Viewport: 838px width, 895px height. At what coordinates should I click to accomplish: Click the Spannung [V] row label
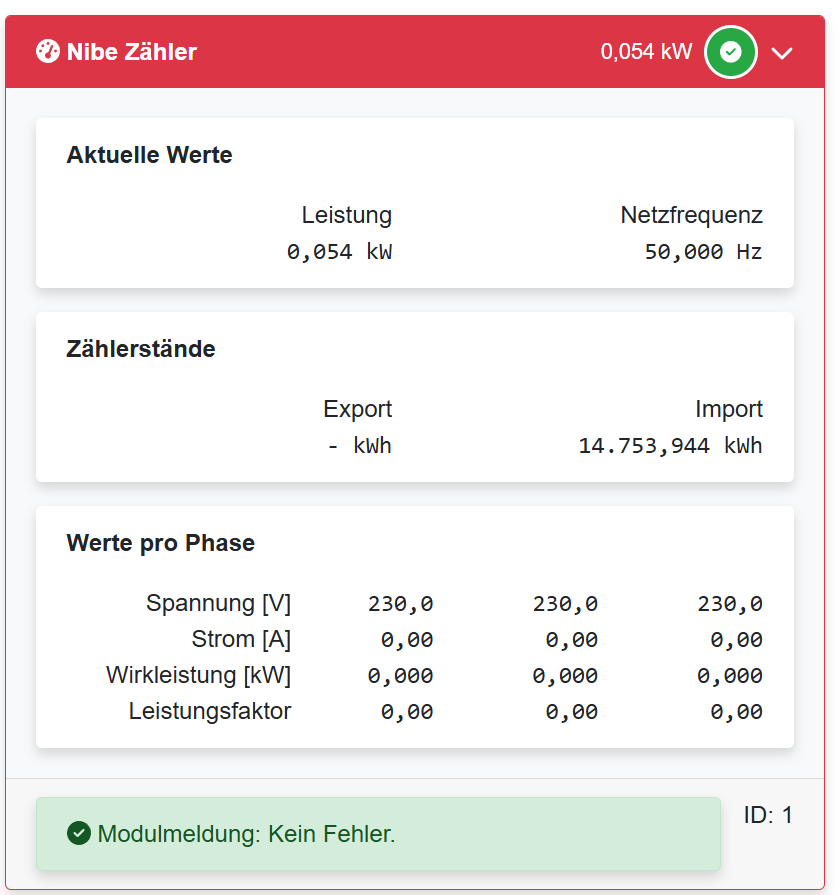coord(218,603)
